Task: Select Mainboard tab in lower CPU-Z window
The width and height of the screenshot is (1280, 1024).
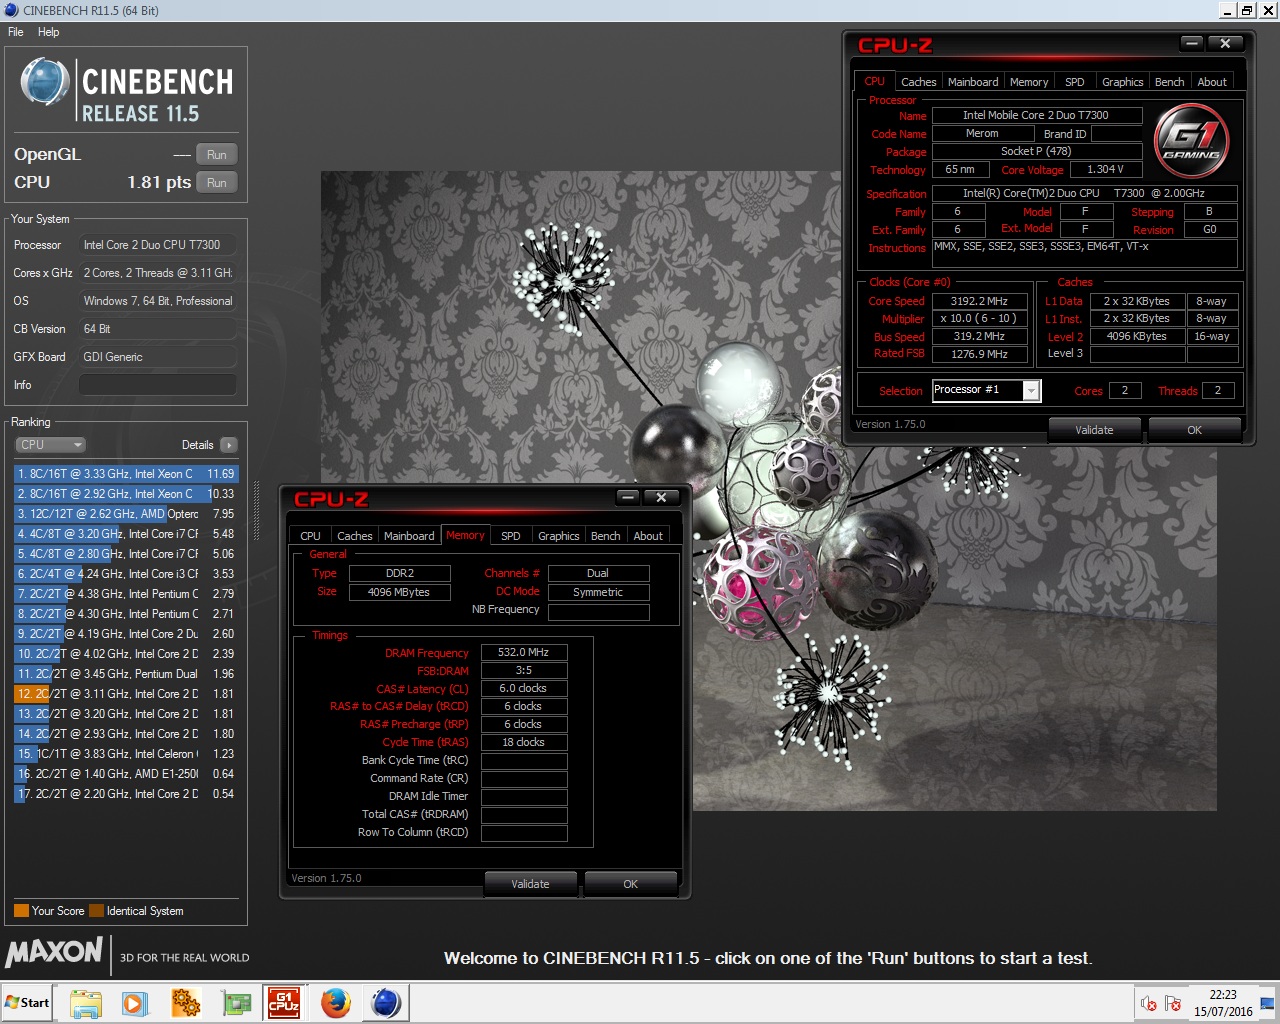Action: click(409, 536)
